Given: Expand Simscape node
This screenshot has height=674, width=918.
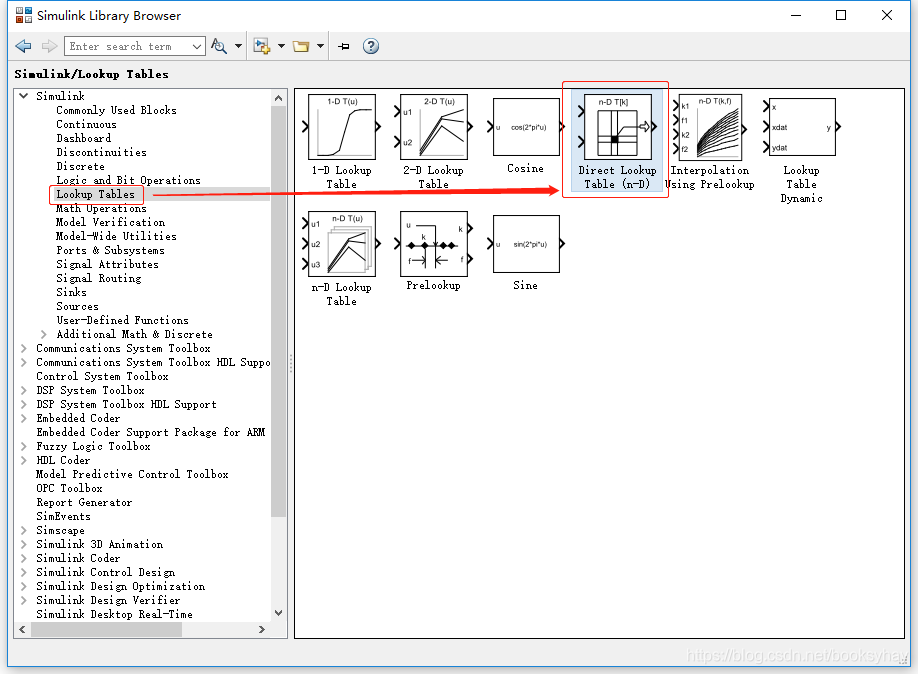Looking at the screenshot, I should (23, 530).
